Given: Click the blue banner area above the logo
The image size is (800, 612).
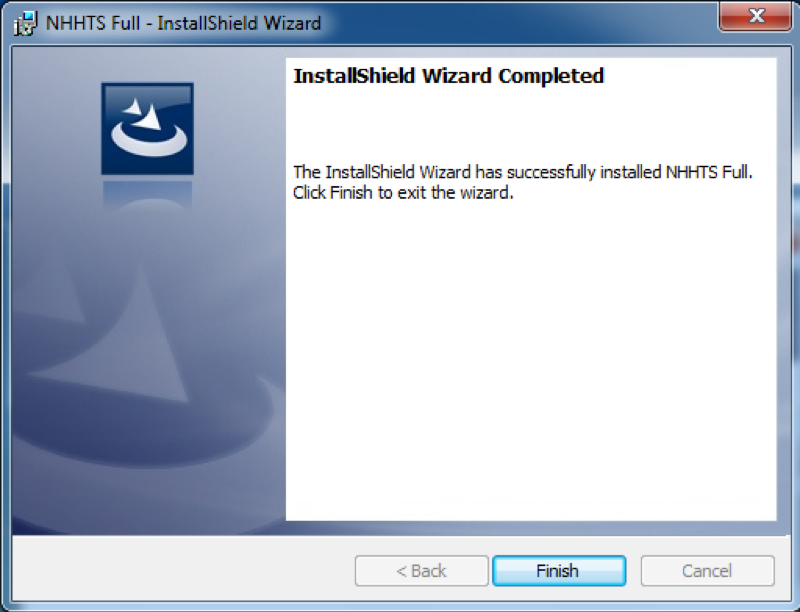Looking at the screenshot, I should [x=147, y=65].
